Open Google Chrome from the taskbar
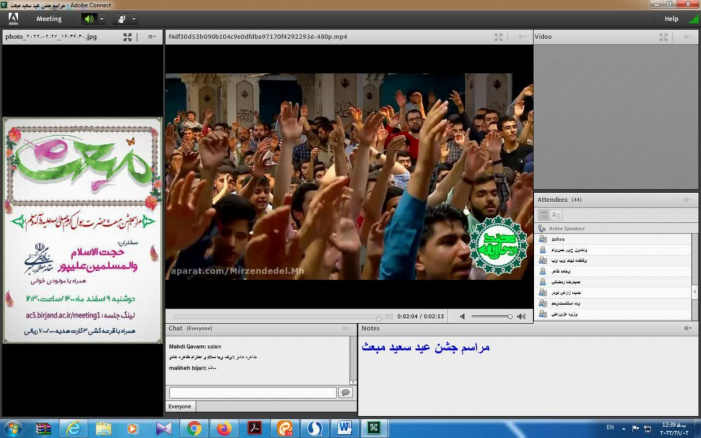Viewport: 701px width, 438px height. pyautogui.click(x=194, y=428)
